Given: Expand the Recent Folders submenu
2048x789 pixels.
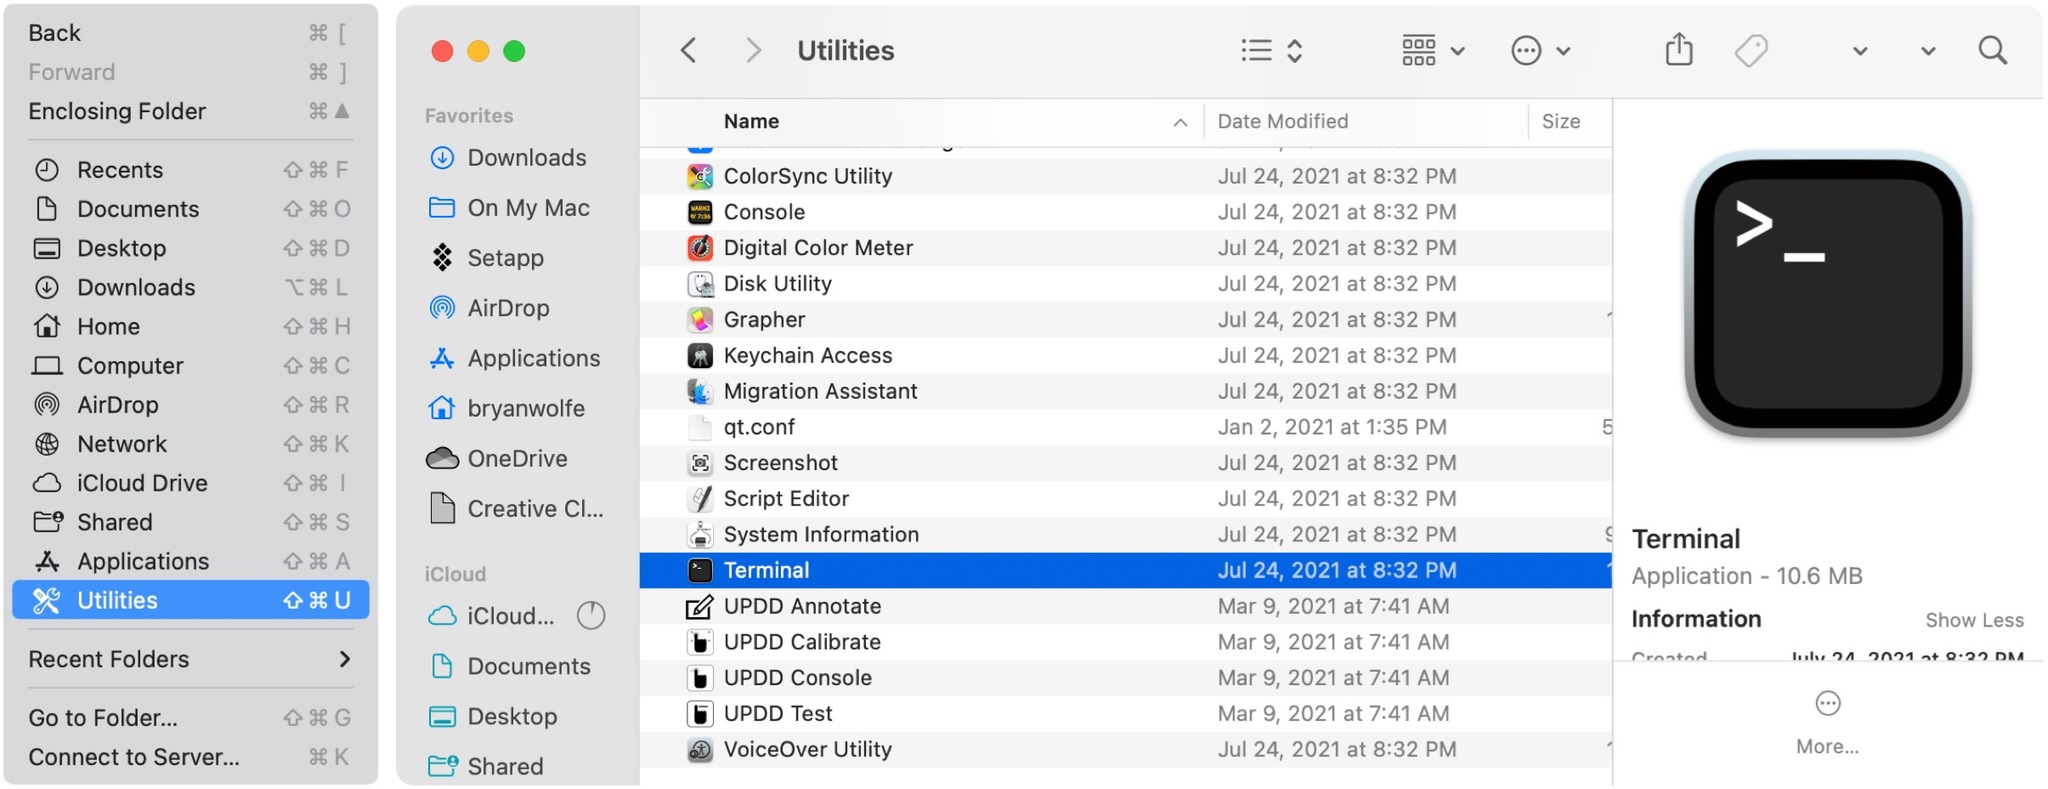Looking at the screenshot, I should pos(190,659).
